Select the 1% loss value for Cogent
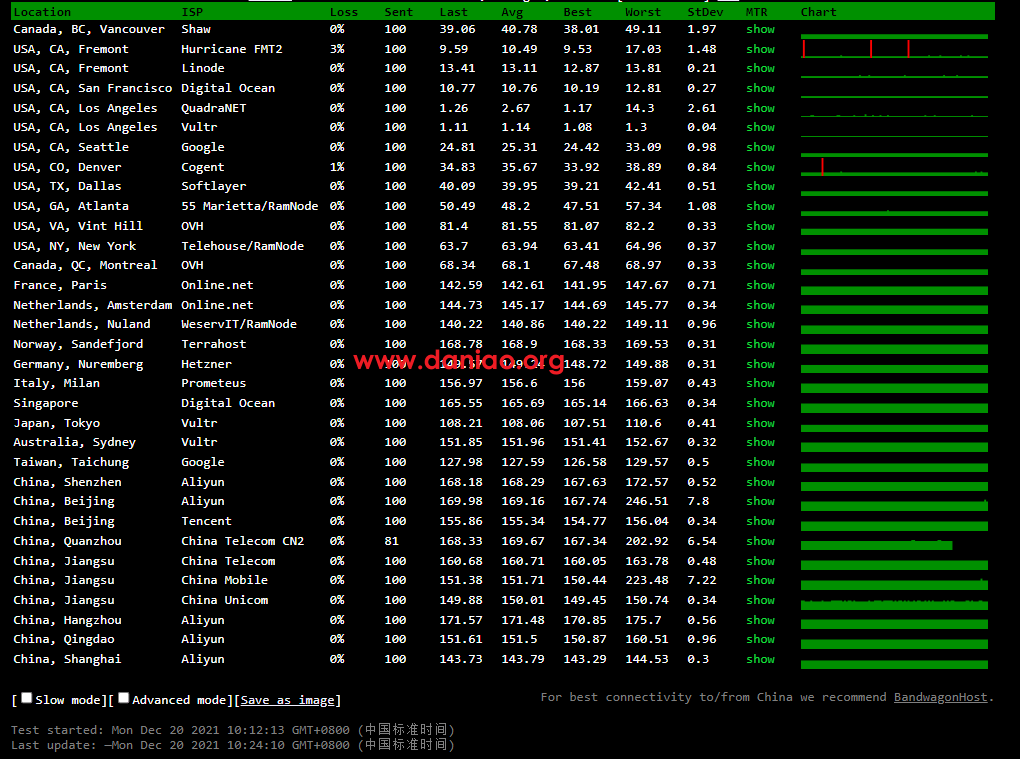 [337, 168]
